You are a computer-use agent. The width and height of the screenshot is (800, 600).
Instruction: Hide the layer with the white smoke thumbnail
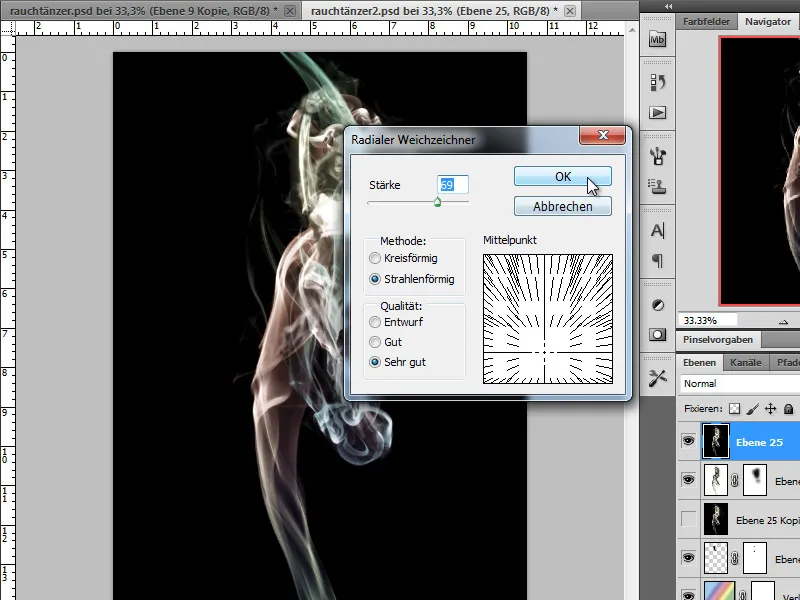click(x=688, y=480)
